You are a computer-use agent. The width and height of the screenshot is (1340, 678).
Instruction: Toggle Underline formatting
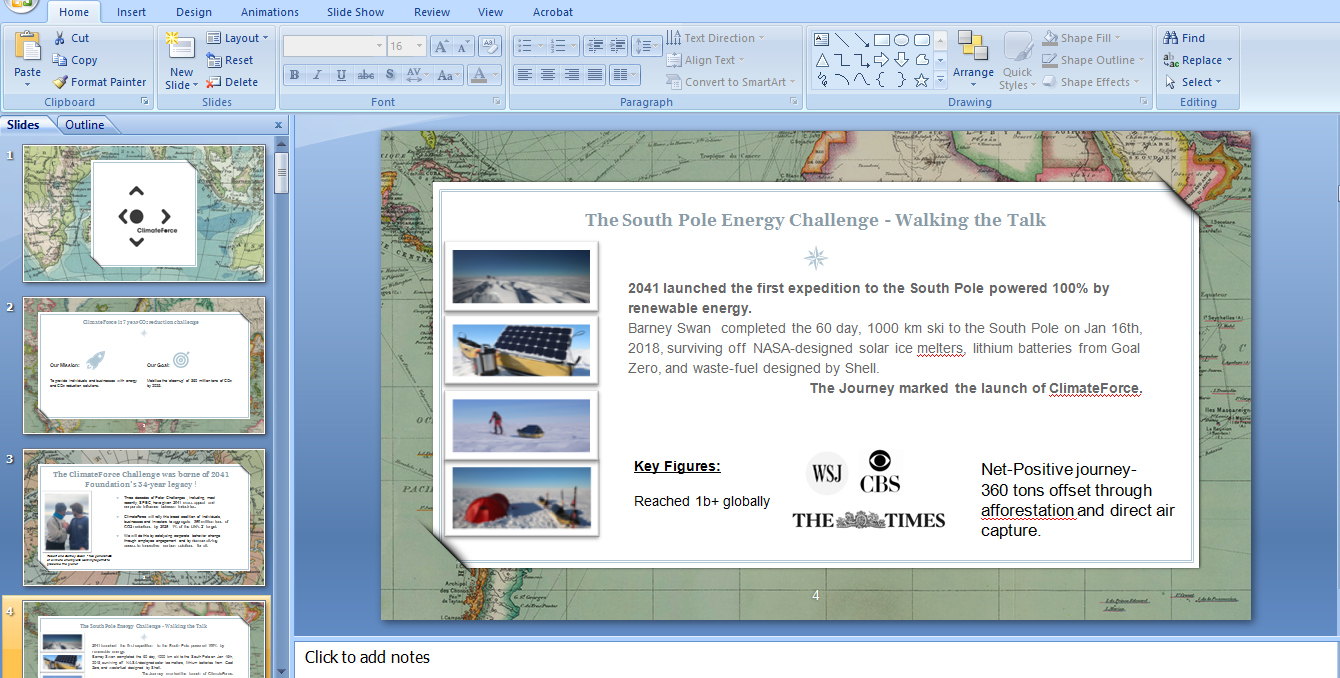coord(342,75)
